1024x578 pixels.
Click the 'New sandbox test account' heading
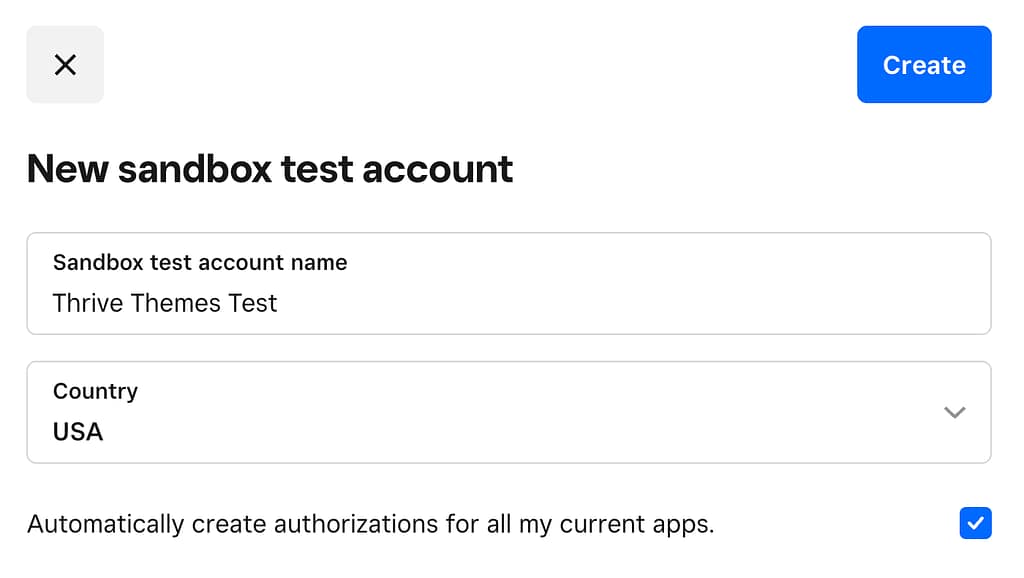tap(270, 169)
